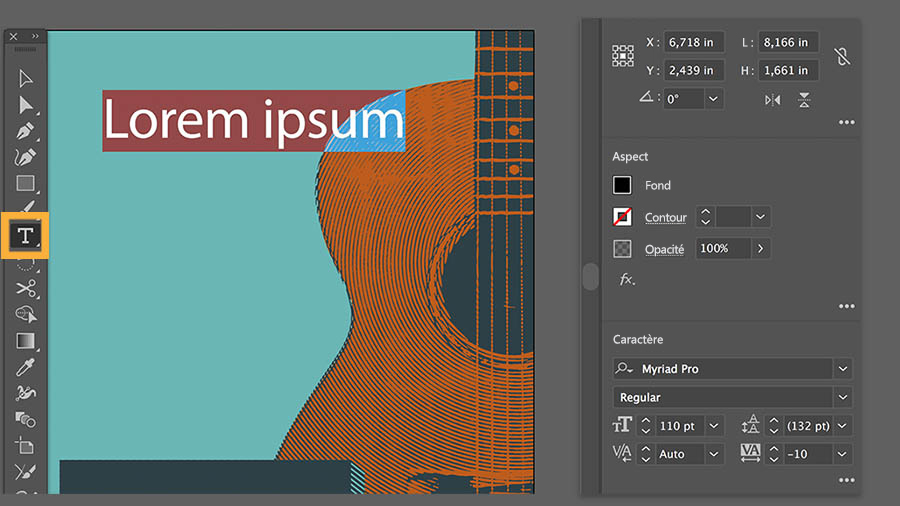Screen dimensions: 900x506
Task: Adjust font size with stepper arrows
Action: [646, 426]
